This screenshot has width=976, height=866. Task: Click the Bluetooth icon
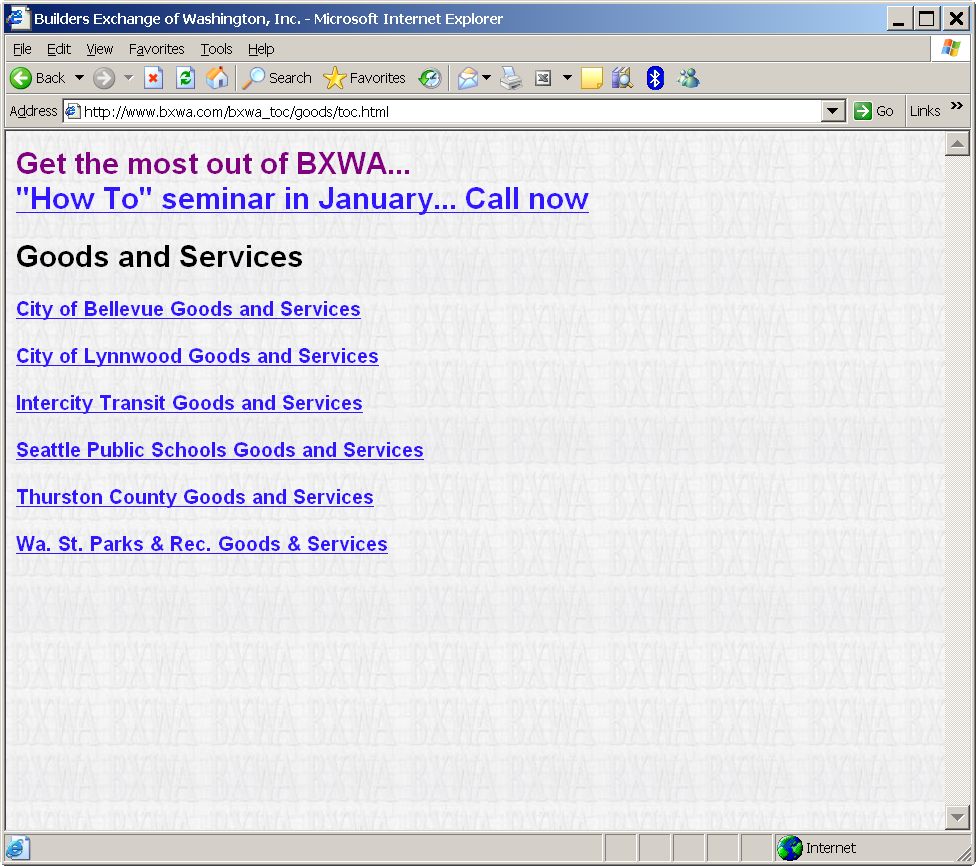pyautogui.click(x=655, y=78)
